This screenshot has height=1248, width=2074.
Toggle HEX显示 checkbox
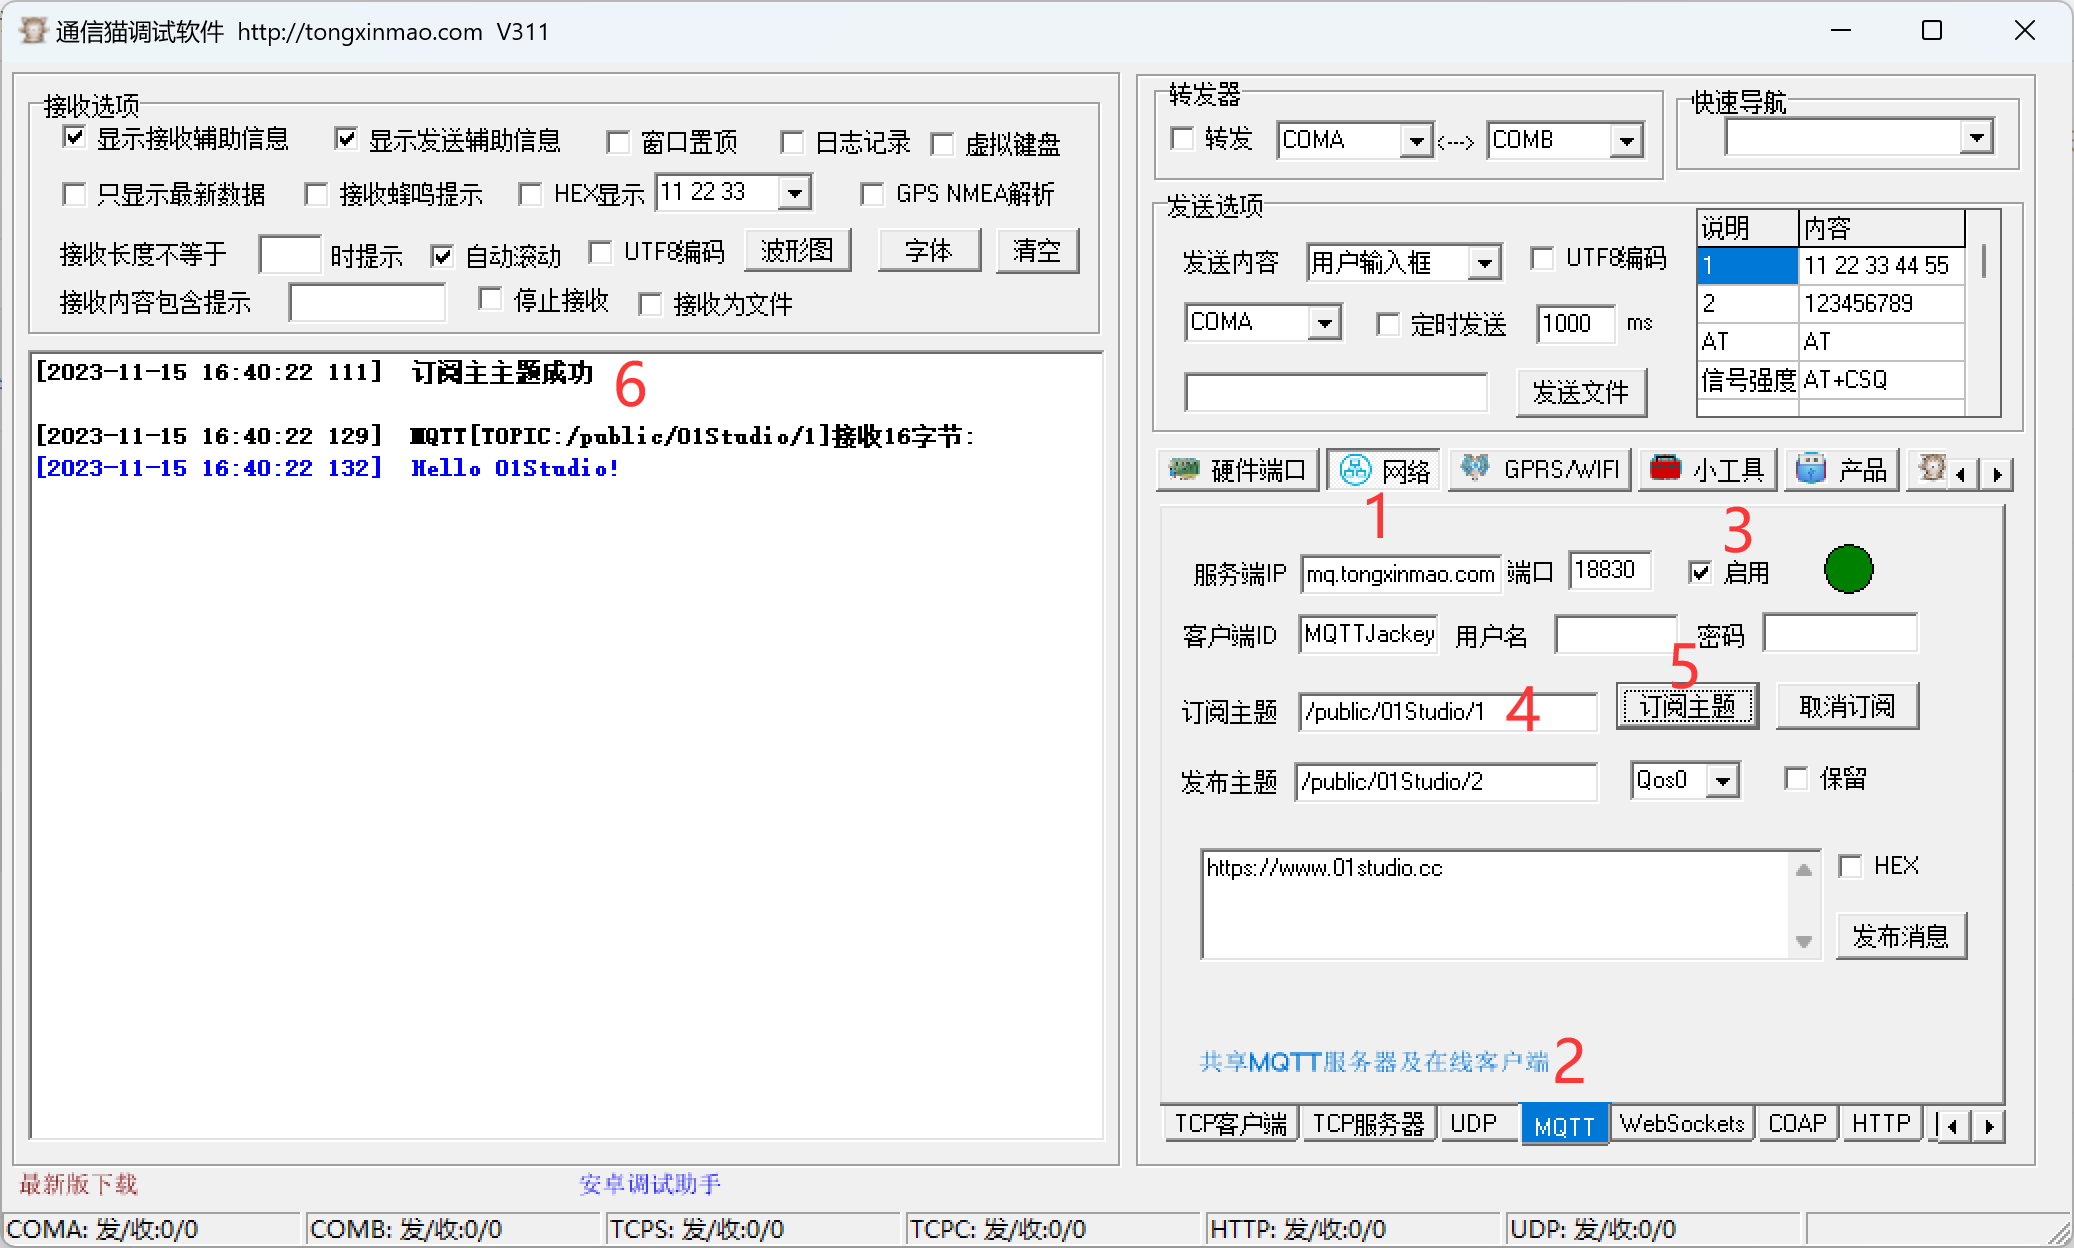click(530, 194)
